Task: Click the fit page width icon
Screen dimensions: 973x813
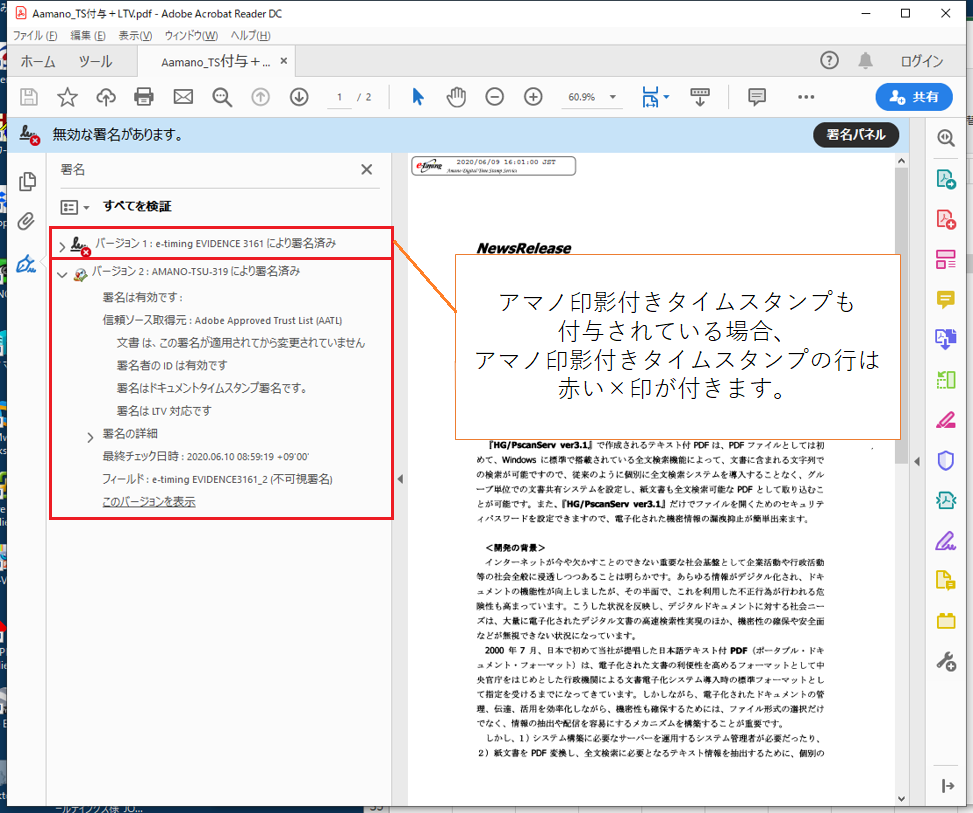Action: 650,97
